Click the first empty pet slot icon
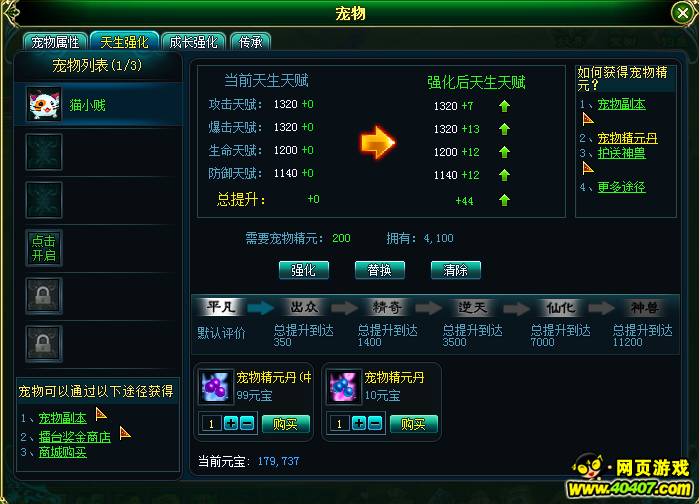This screenshot has width=699, height=504. (x=44, y=152)
